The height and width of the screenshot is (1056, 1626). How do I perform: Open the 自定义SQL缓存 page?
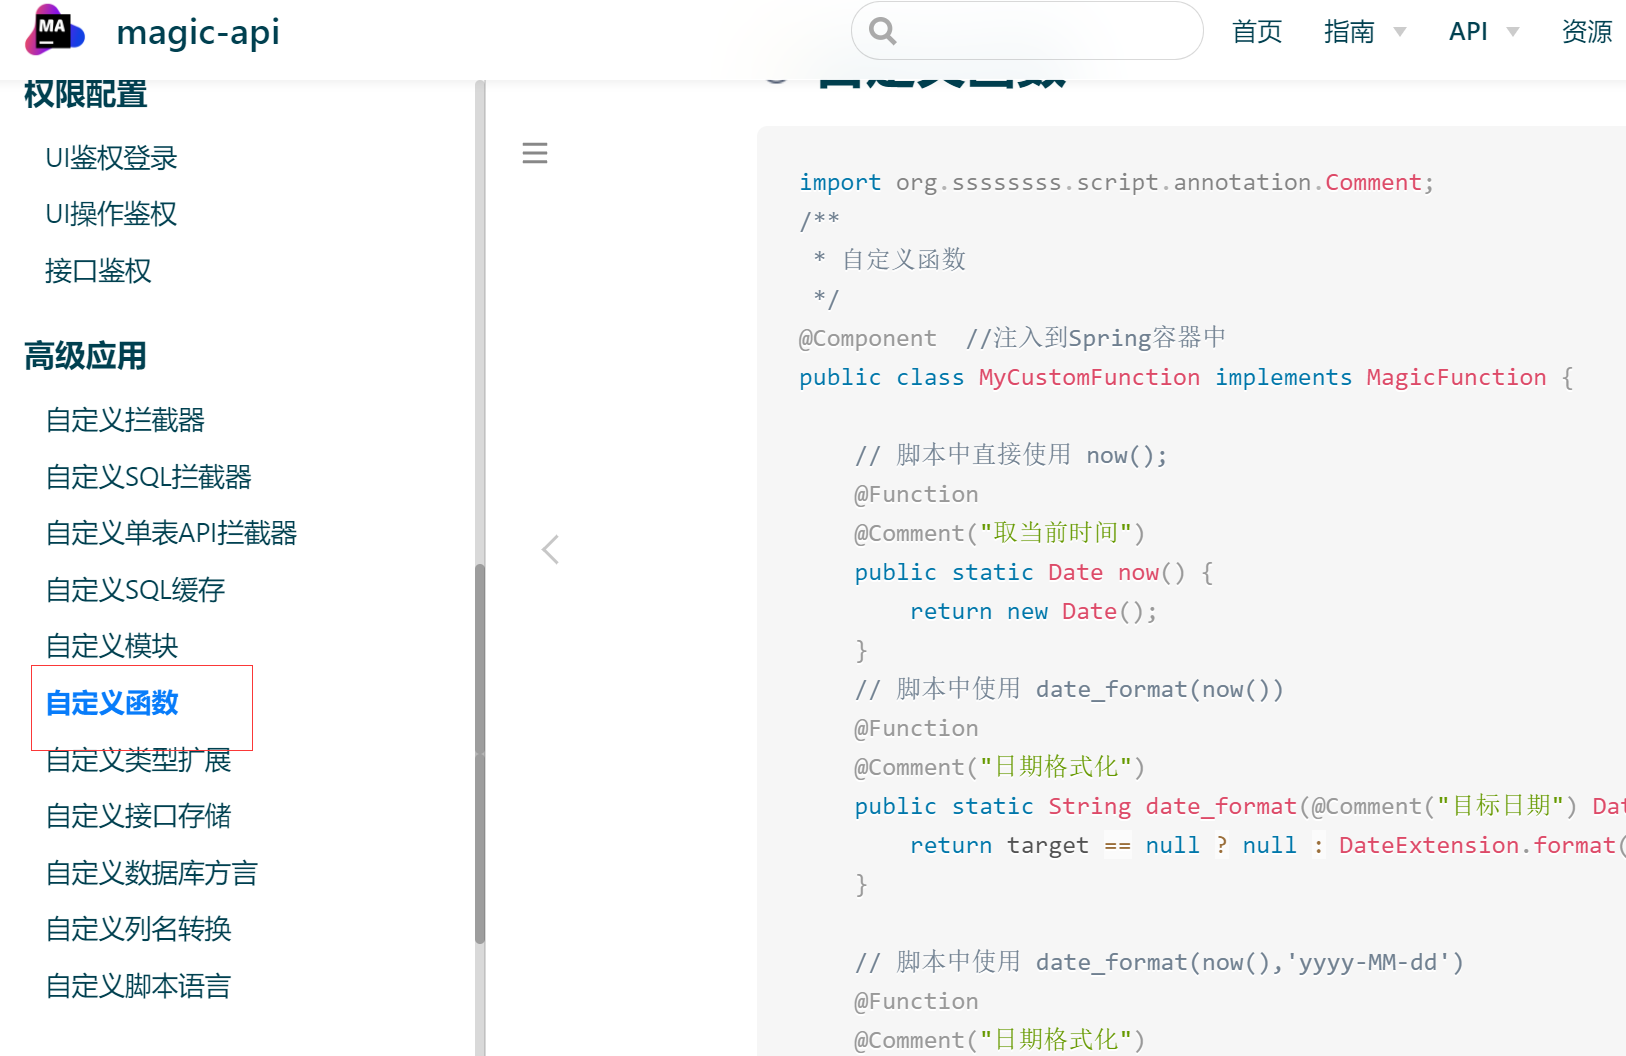135,589
